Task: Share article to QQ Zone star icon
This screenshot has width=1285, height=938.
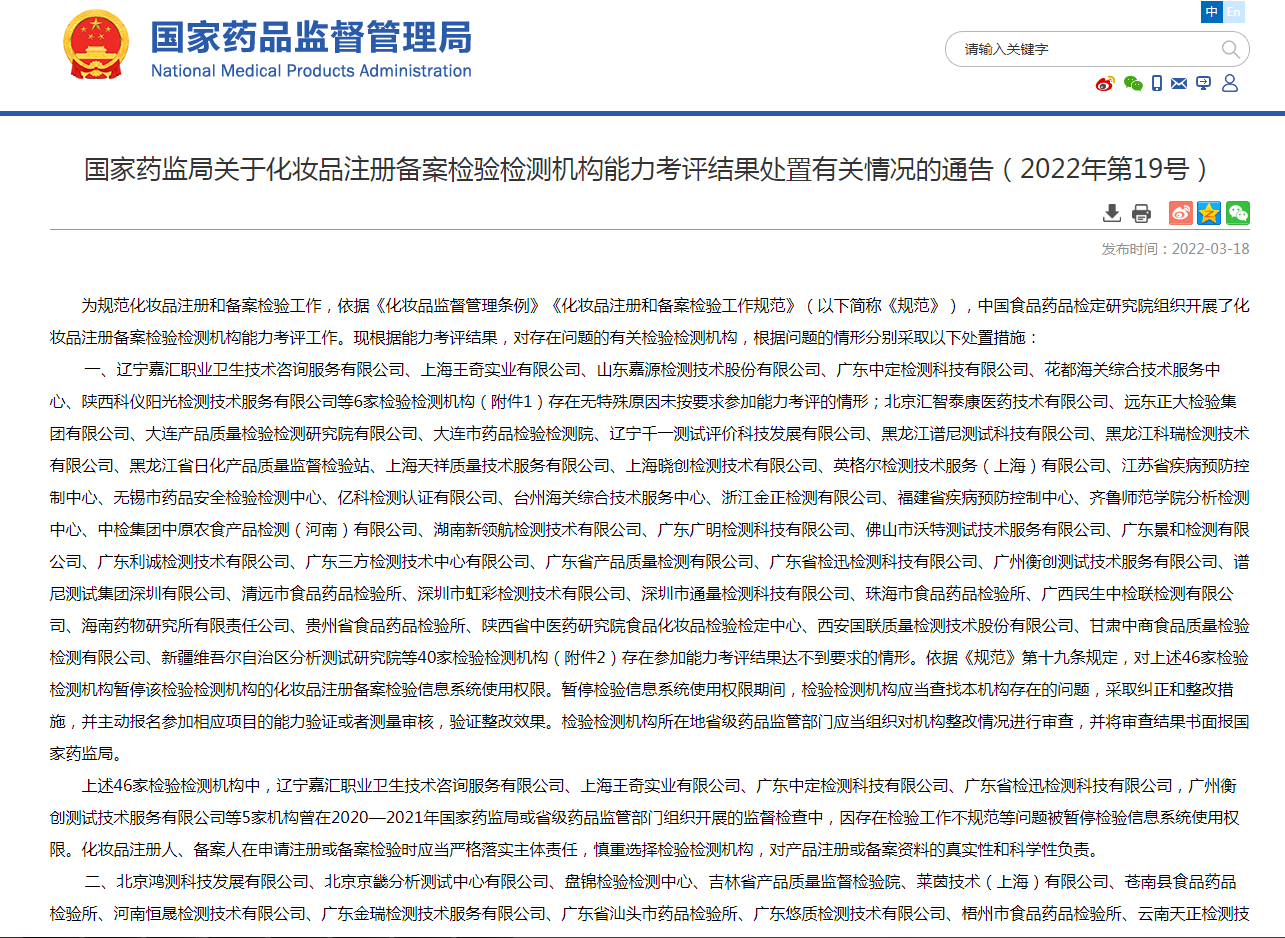Action: (x=1209, y=213)
